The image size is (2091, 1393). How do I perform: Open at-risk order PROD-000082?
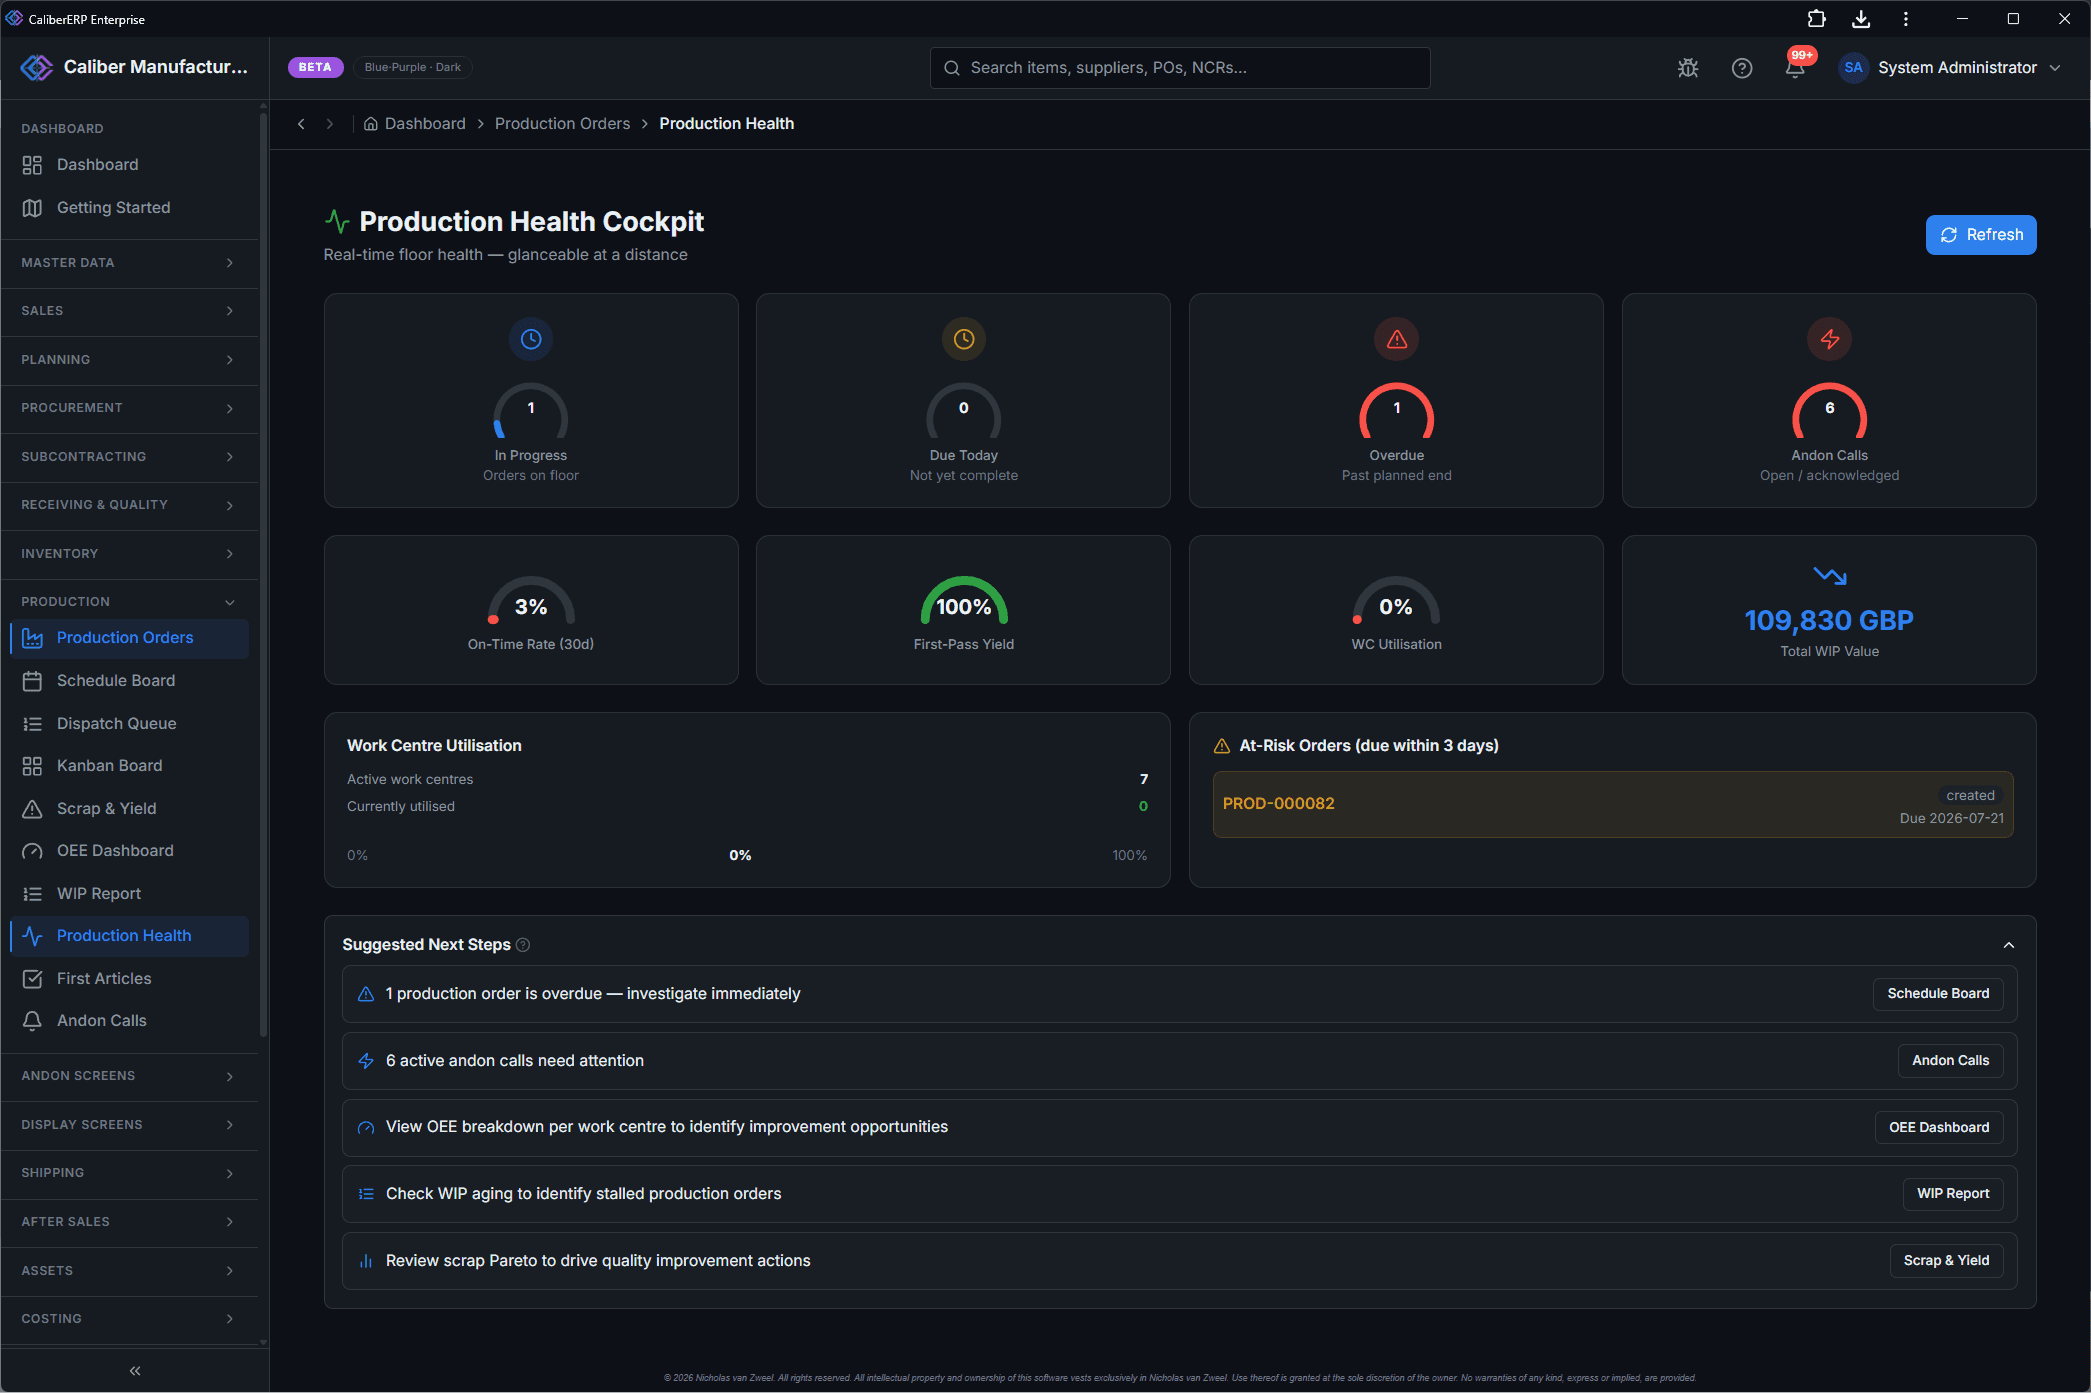1613,805
